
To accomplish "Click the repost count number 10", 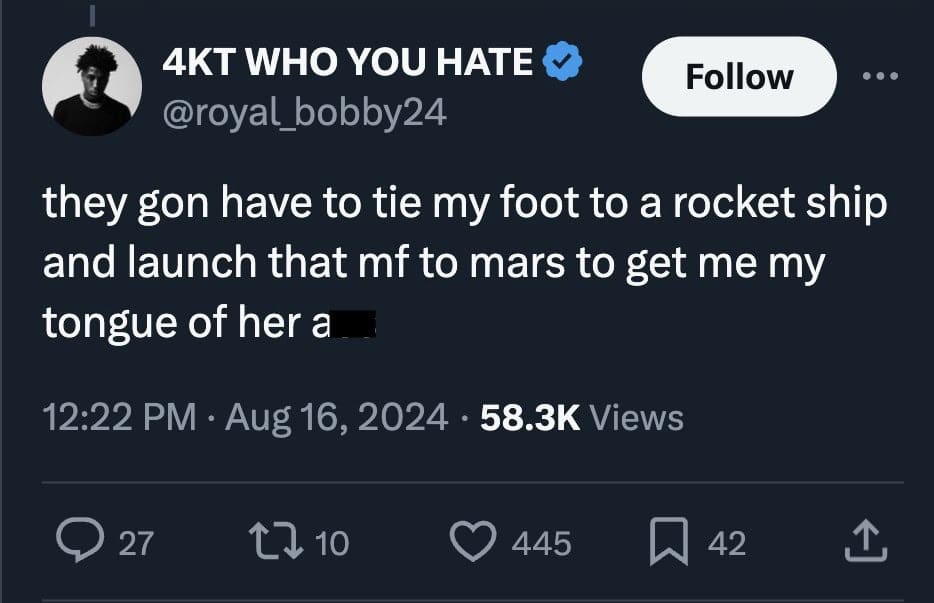I will pos(332,543).
